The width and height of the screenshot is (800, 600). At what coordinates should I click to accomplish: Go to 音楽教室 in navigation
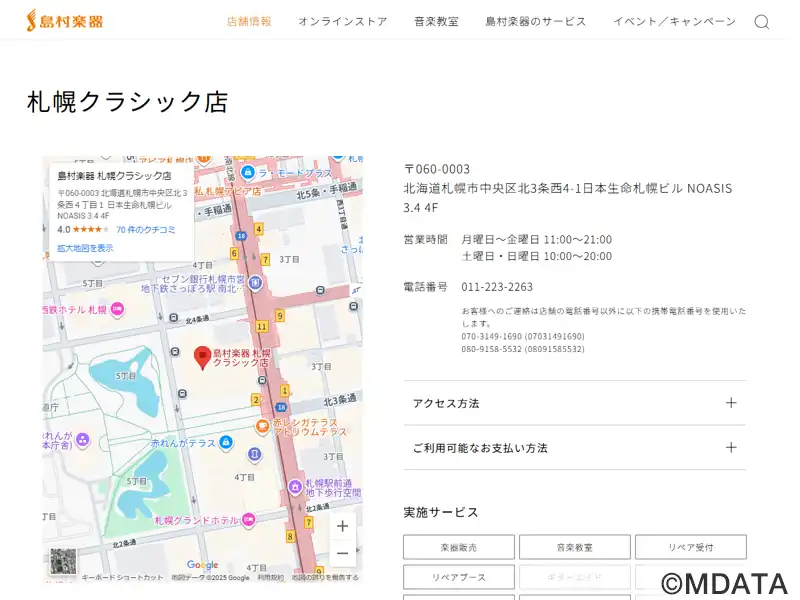pos(436,21)
